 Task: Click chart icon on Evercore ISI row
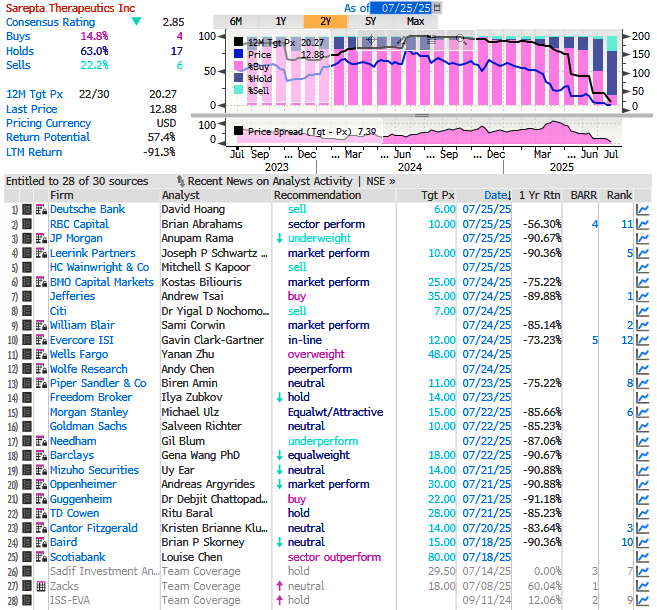tap(642, 340)
